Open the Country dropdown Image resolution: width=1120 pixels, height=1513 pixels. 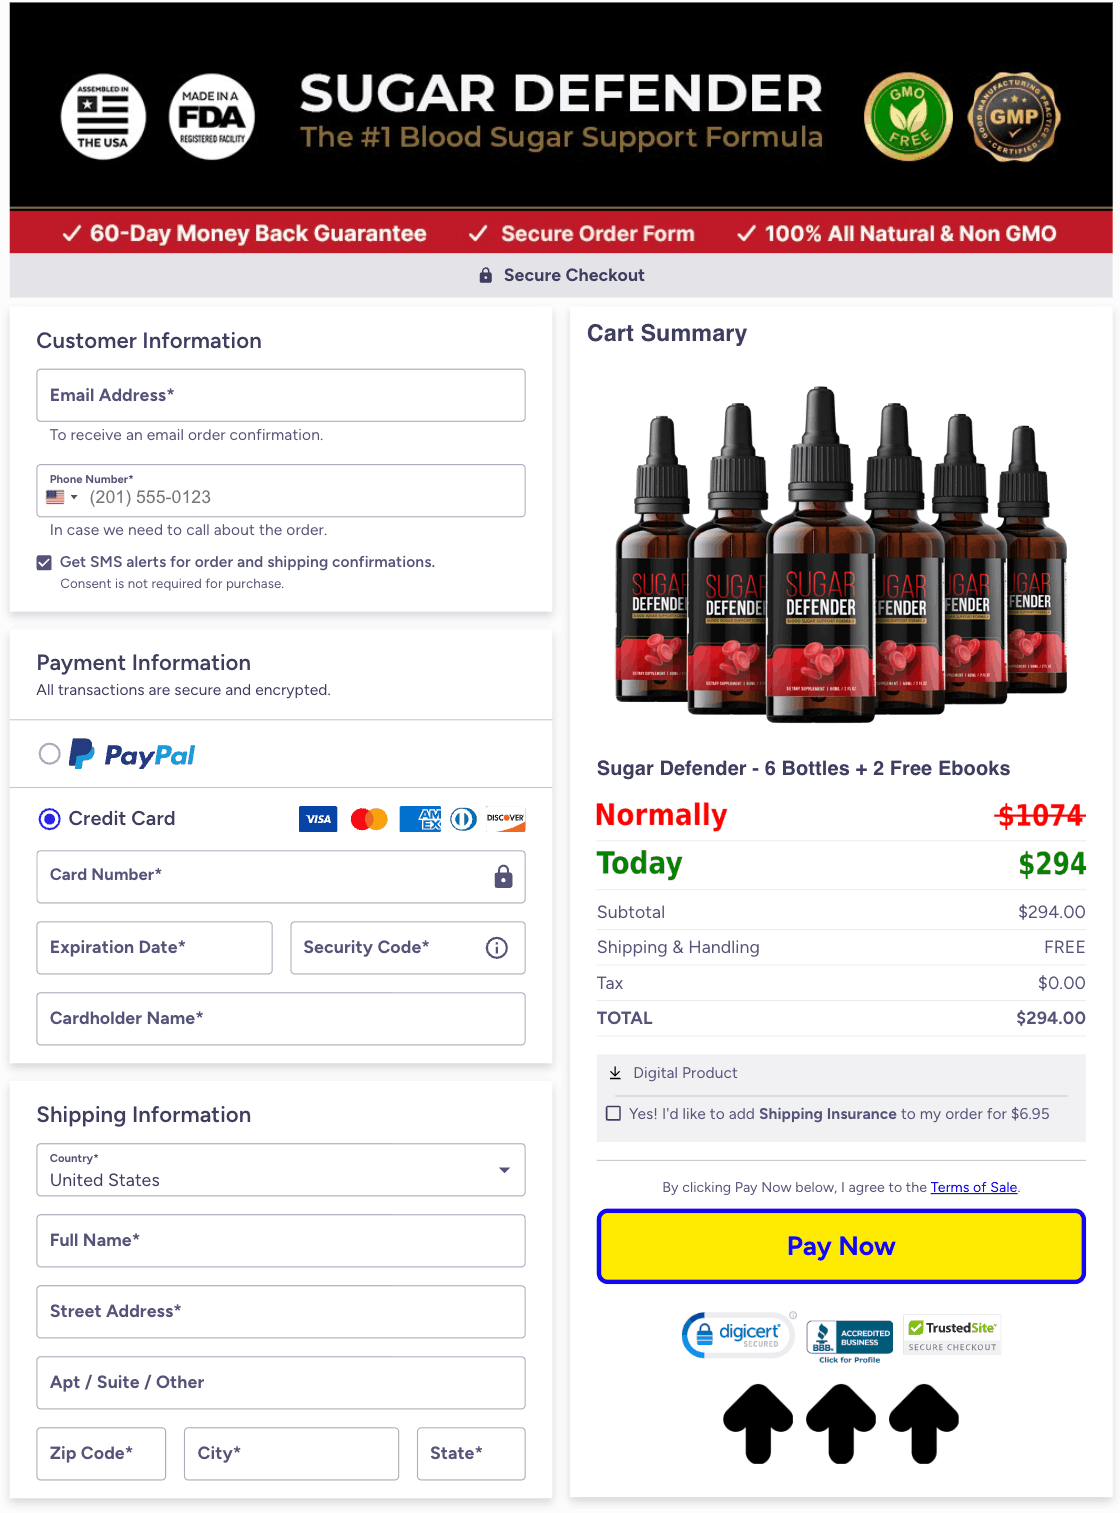[281, 1170]
